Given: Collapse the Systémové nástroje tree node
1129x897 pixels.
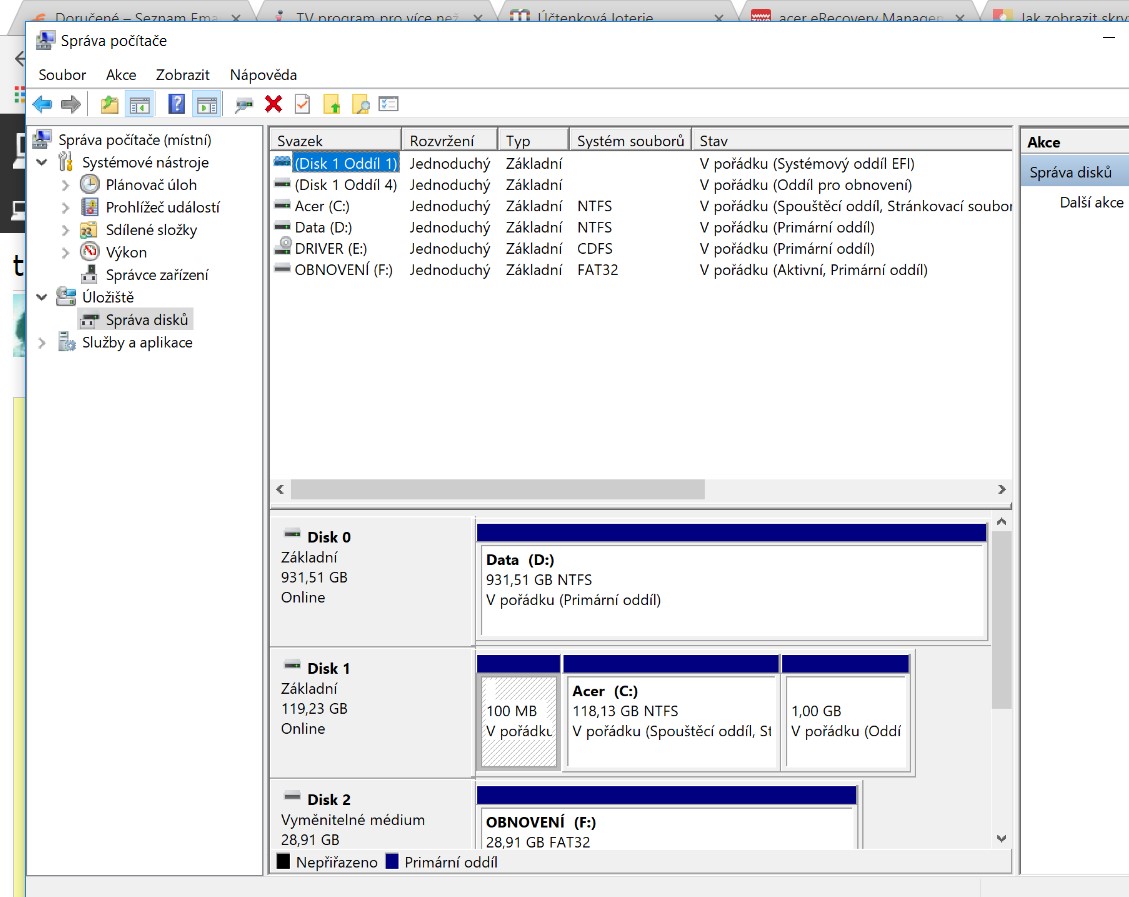Looking at the screenshot, I should coord(42,162).
